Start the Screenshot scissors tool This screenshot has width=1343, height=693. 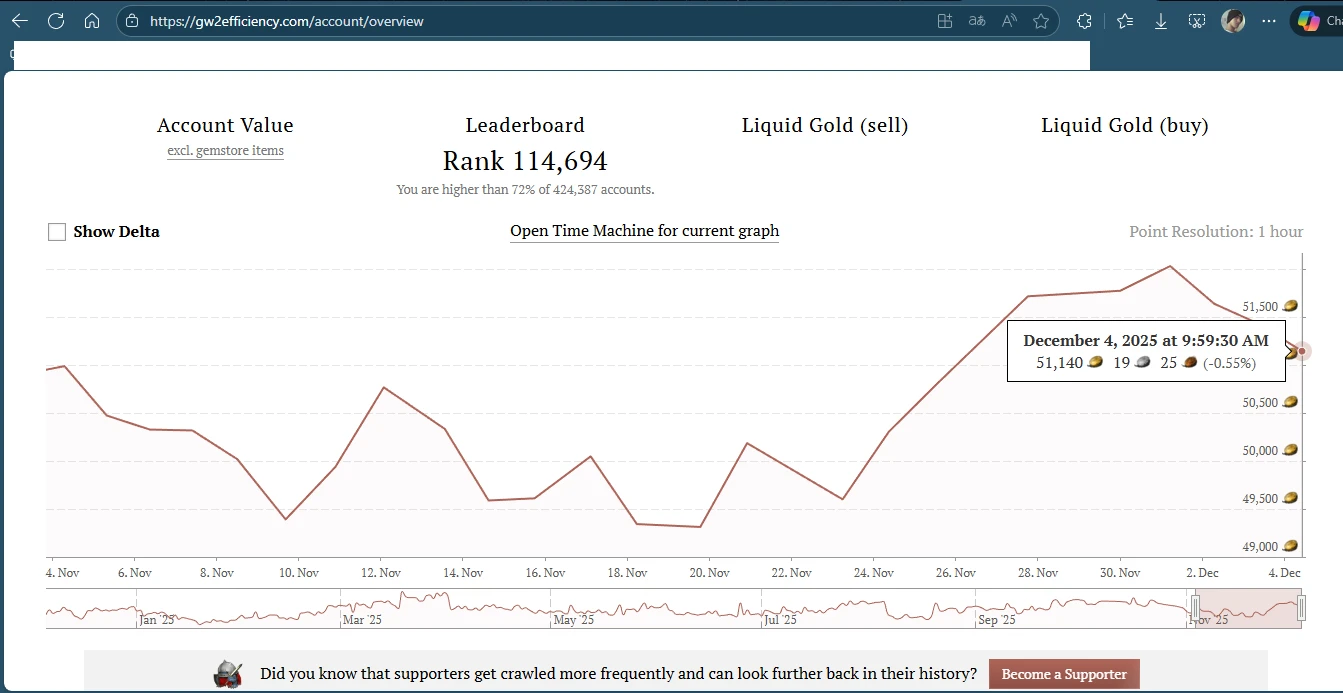(x=1197, y=21)
